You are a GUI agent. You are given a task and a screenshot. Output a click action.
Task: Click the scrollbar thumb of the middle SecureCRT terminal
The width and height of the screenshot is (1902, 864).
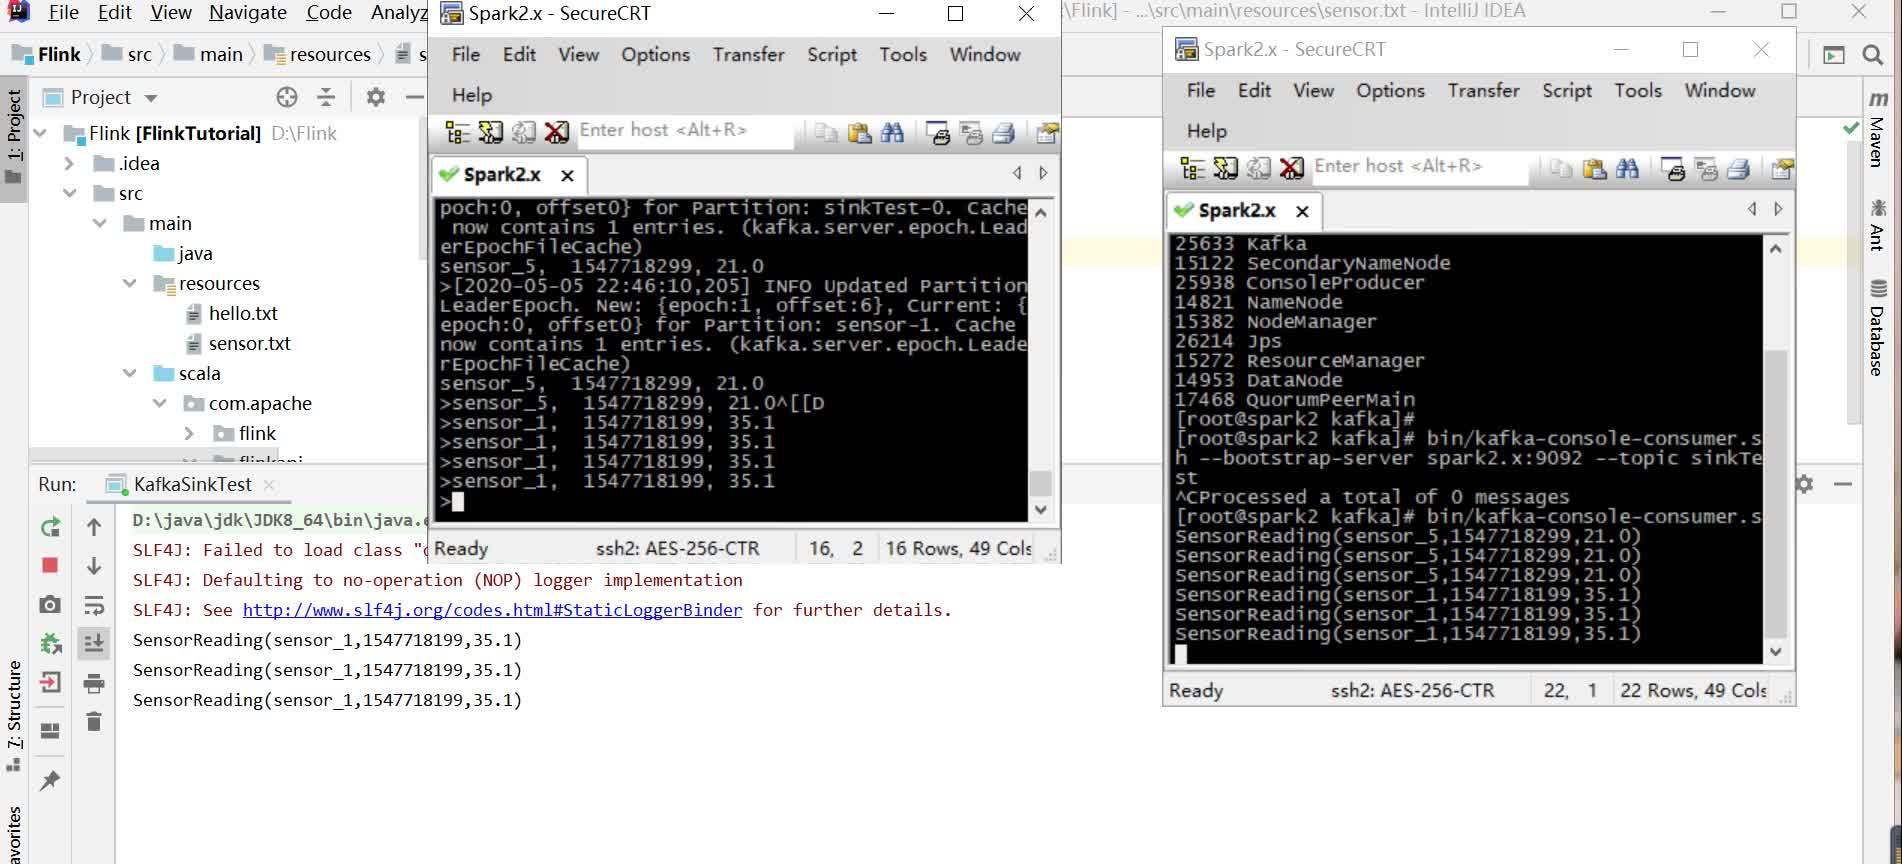coord(1040,483)
